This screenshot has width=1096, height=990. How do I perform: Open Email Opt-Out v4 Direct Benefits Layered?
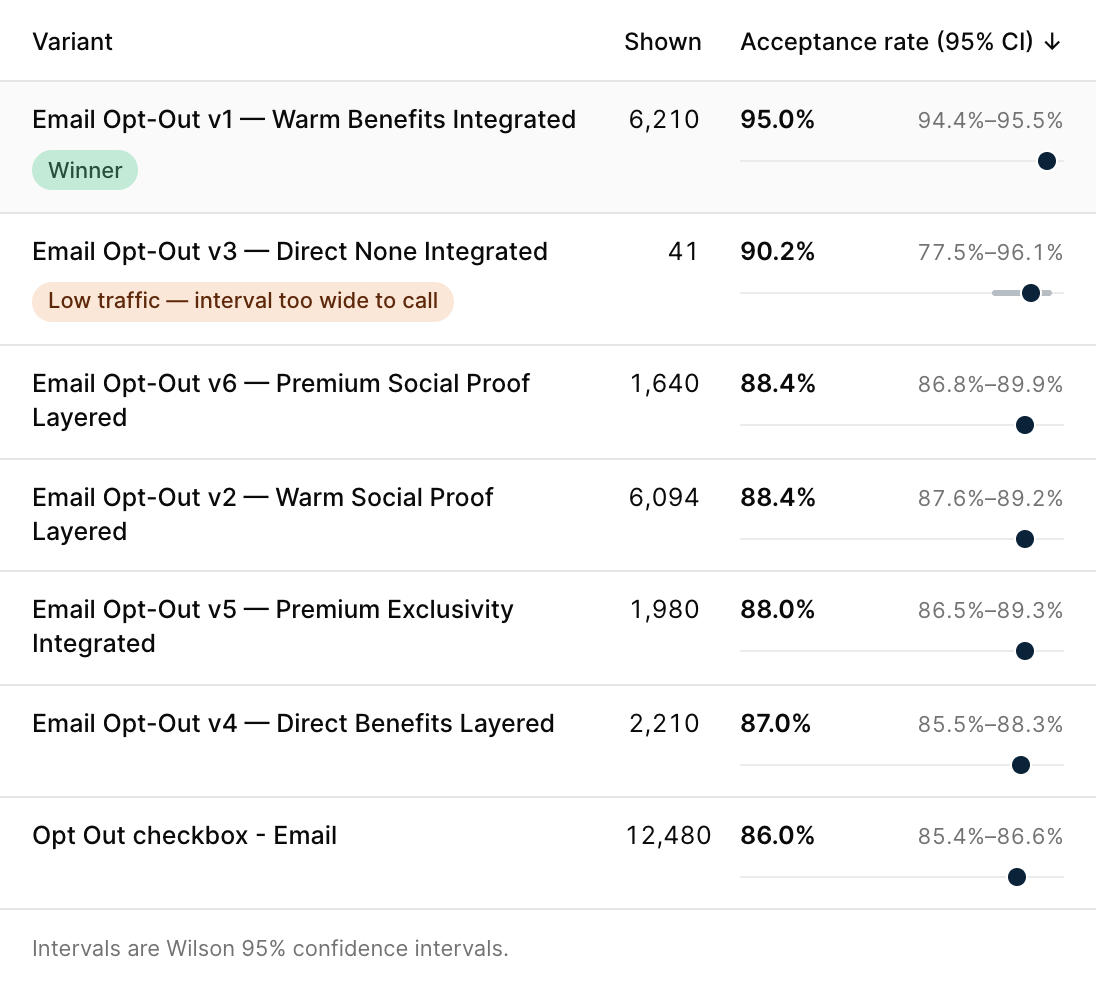click(294, 724)
